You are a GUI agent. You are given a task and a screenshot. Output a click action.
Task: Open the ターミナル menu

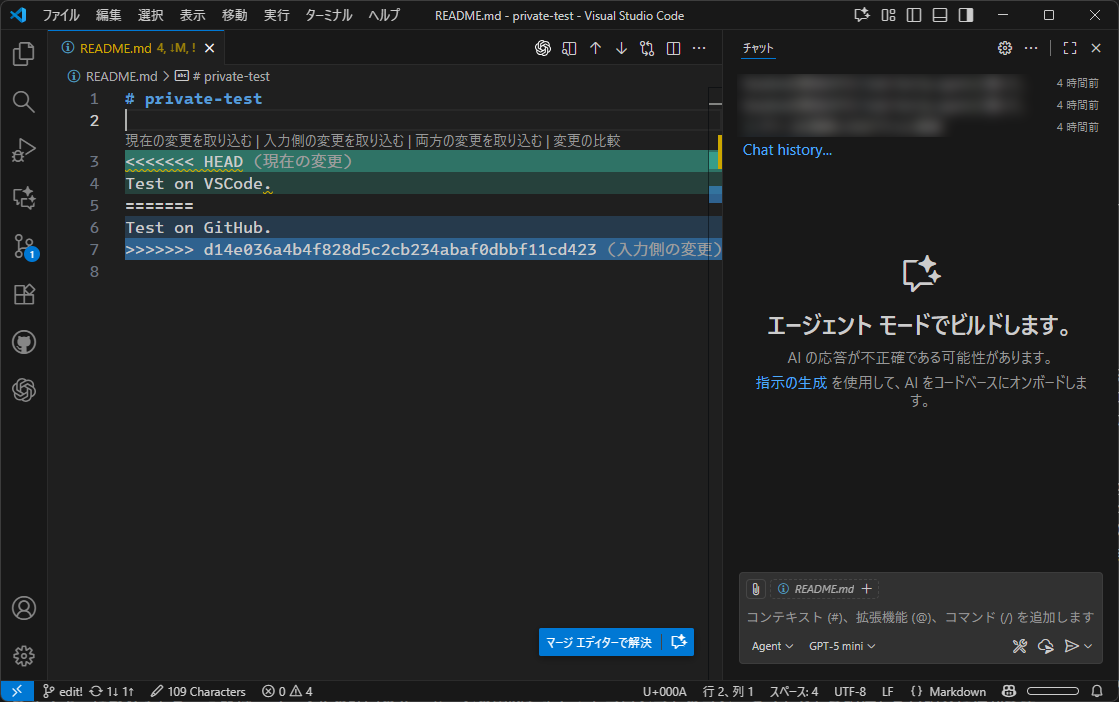(x=327, y=15)
